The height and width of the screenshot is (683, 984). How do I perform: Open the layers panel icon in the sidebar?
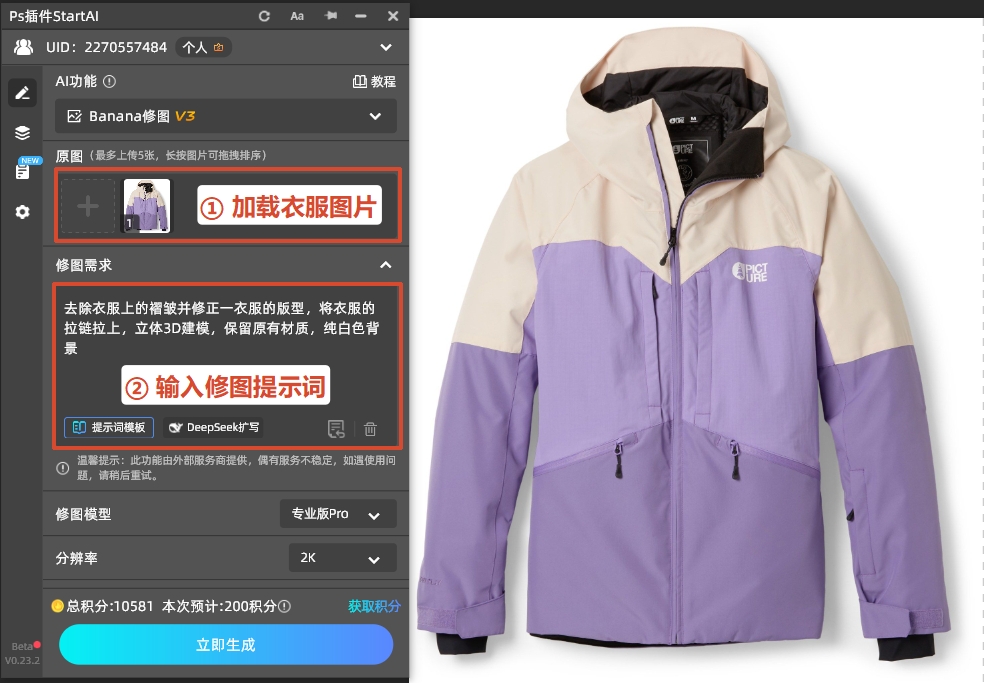pos(22,131)
